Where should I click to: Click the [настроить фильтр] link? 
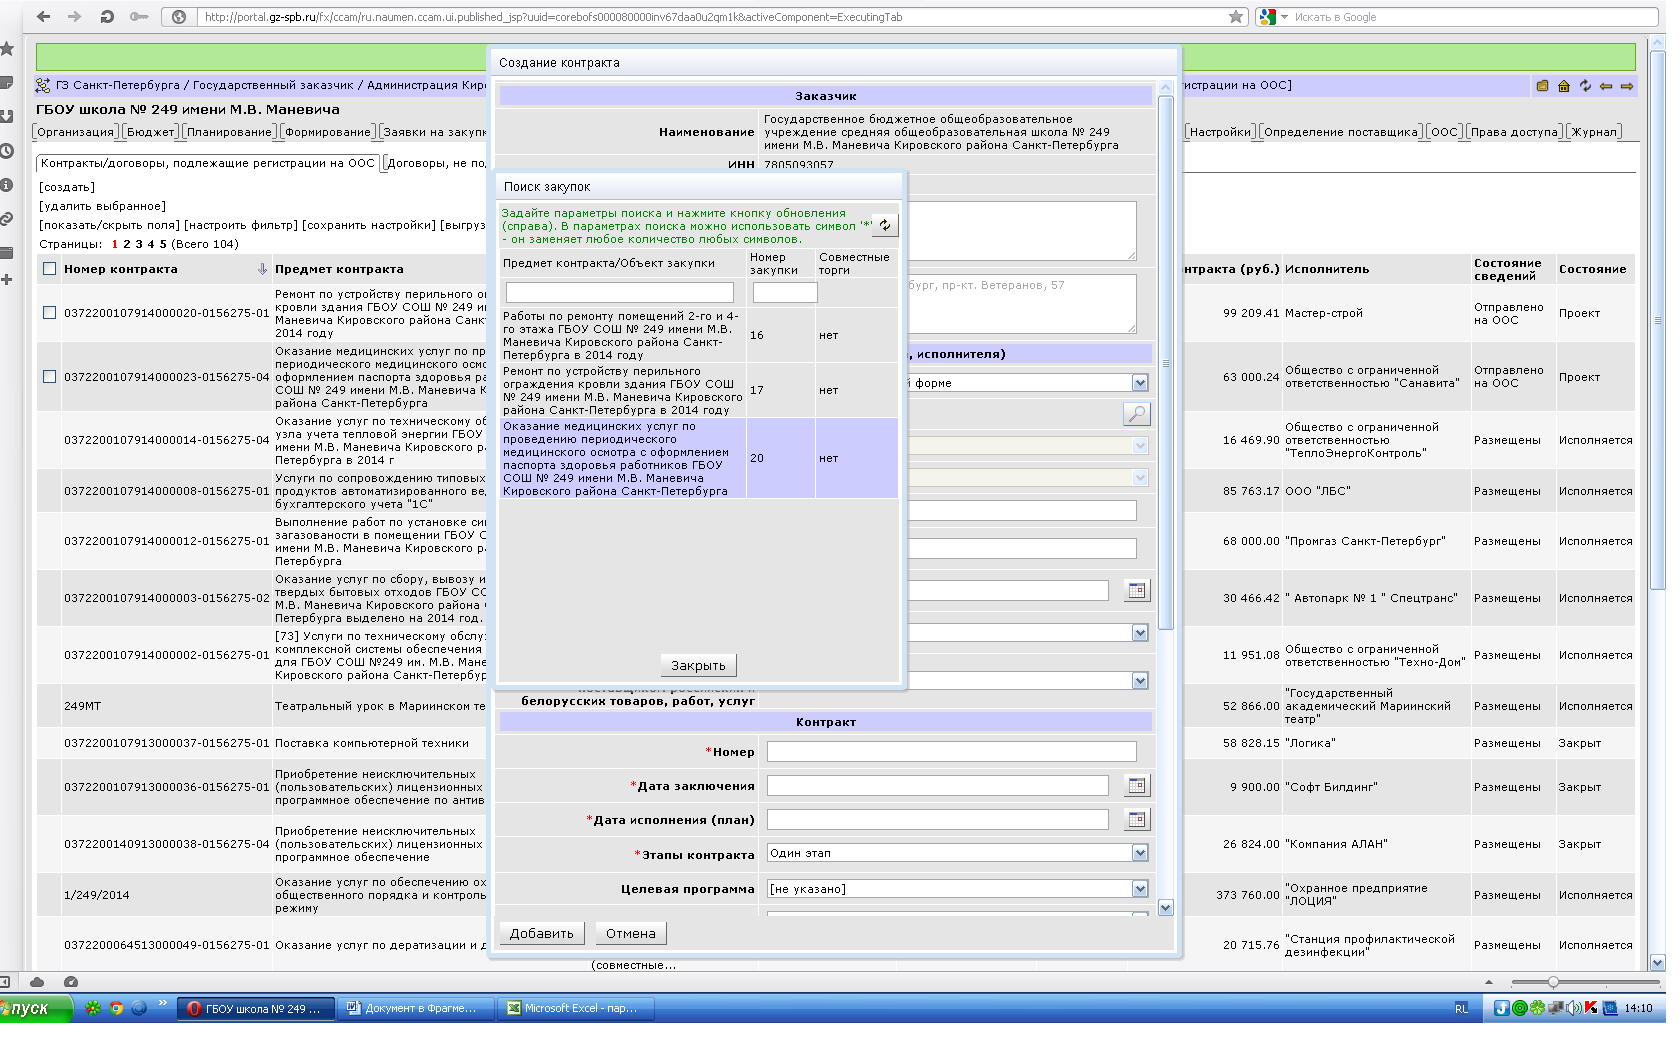[240, 225]
